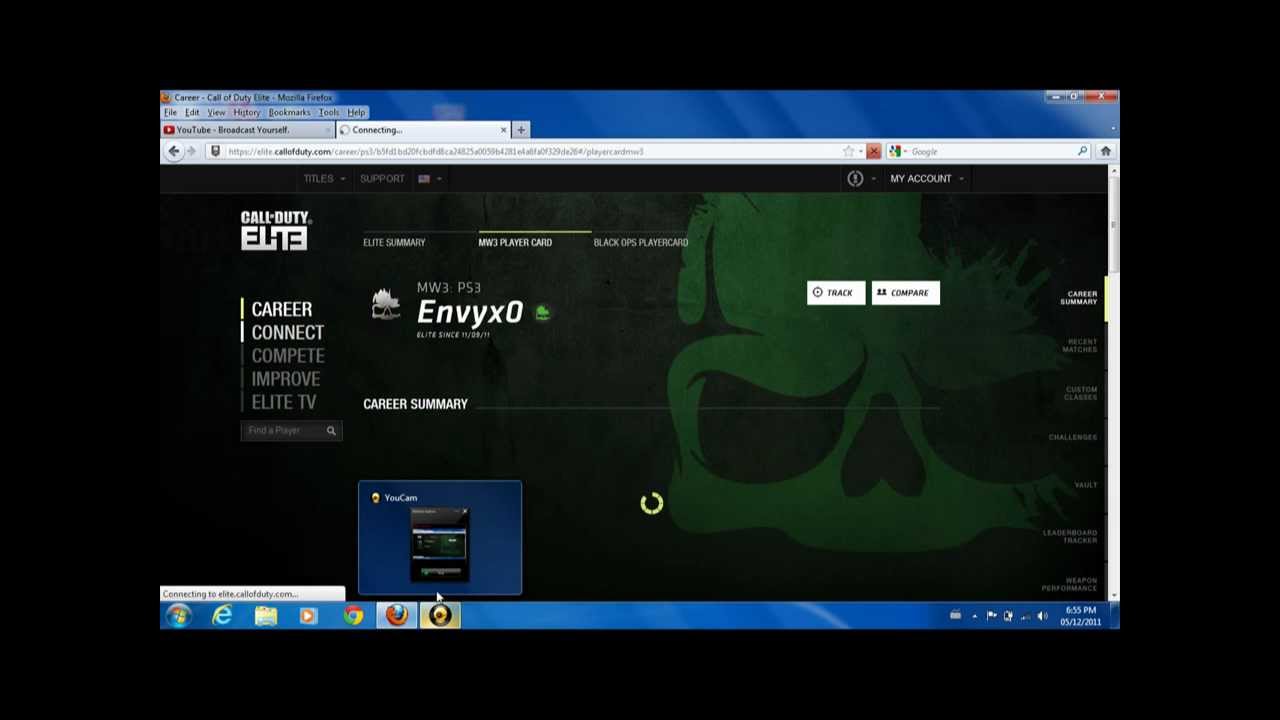Image resolution: width=1280 pixels, height=720 pixels.
Task: Switch to ELITE SUMMARY tab
Action: (x=394, y=242)
